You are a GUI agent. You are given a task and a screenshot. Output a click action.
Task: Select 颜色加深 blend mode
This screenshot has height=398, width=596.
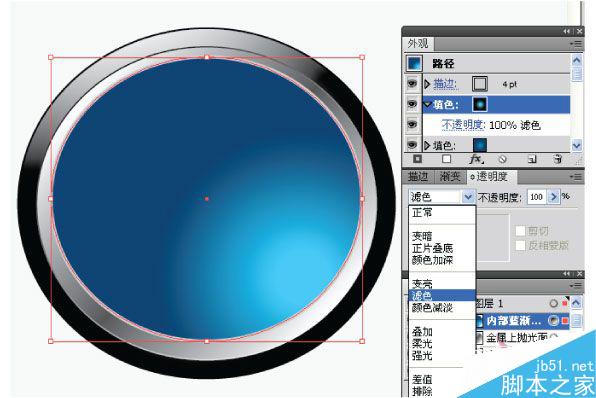(433, 260)
